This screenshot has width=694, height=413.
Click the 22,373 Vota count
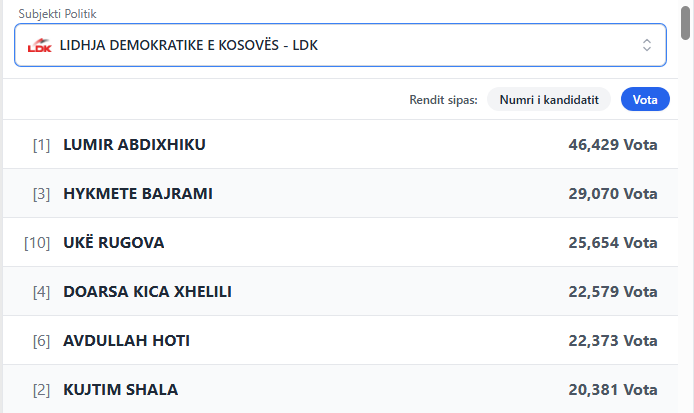(612, 340)
